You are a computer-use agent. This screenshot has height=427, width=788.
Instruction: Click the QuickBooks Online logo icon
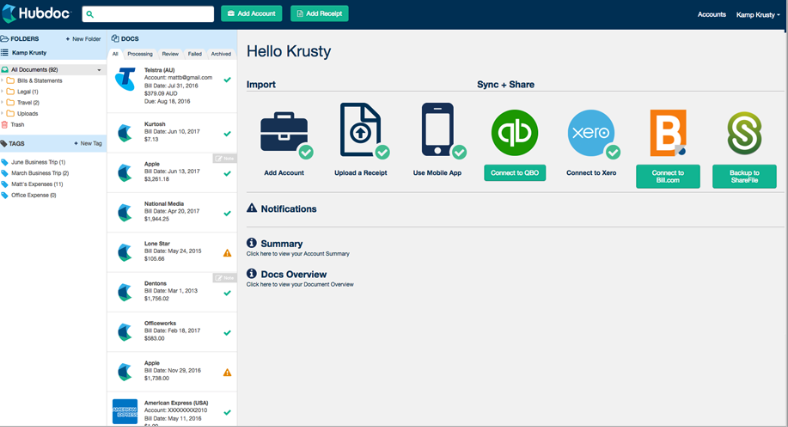(515, 133)
